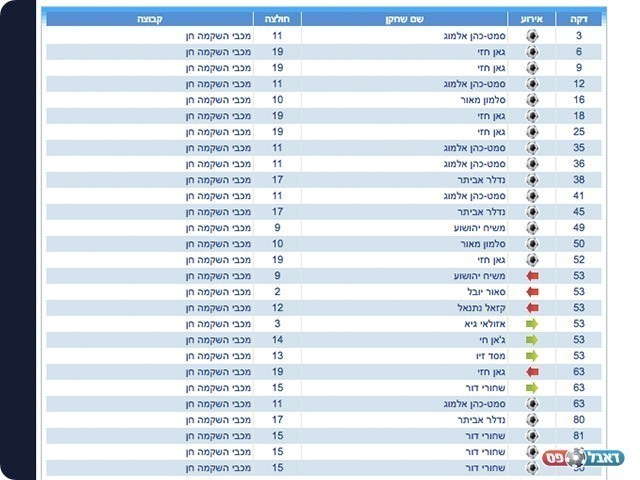The width and height of the screenshot is (640, 480).
Task: Click green substitution arrow for שחורי דור
Action: point(532,387)
